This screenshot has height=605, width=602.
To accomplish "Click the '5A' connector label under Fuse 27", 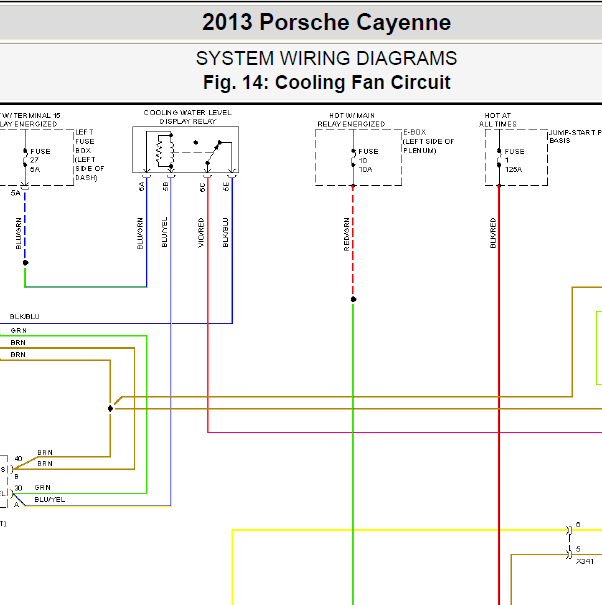I will [x=15, y=193].
